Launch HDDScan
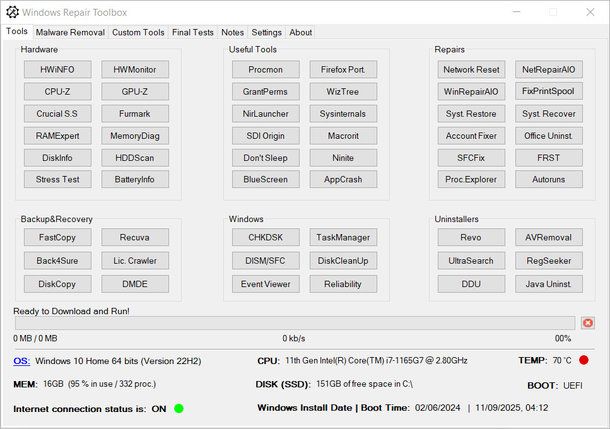This screenshot has height=429, width=610. (135, 158)
